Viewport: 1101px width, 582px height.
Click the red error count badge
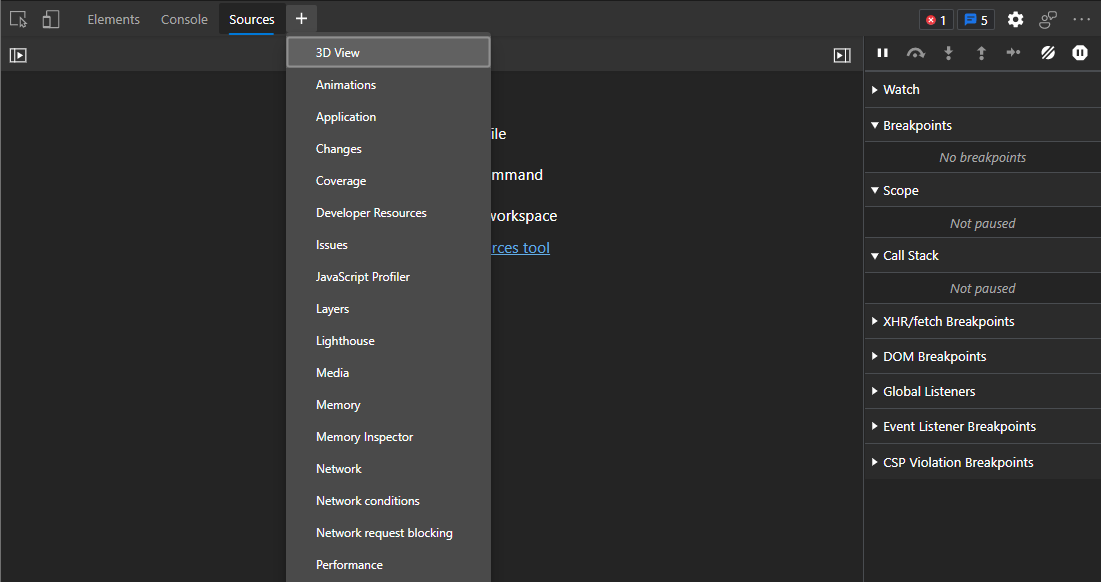(936, 19)
